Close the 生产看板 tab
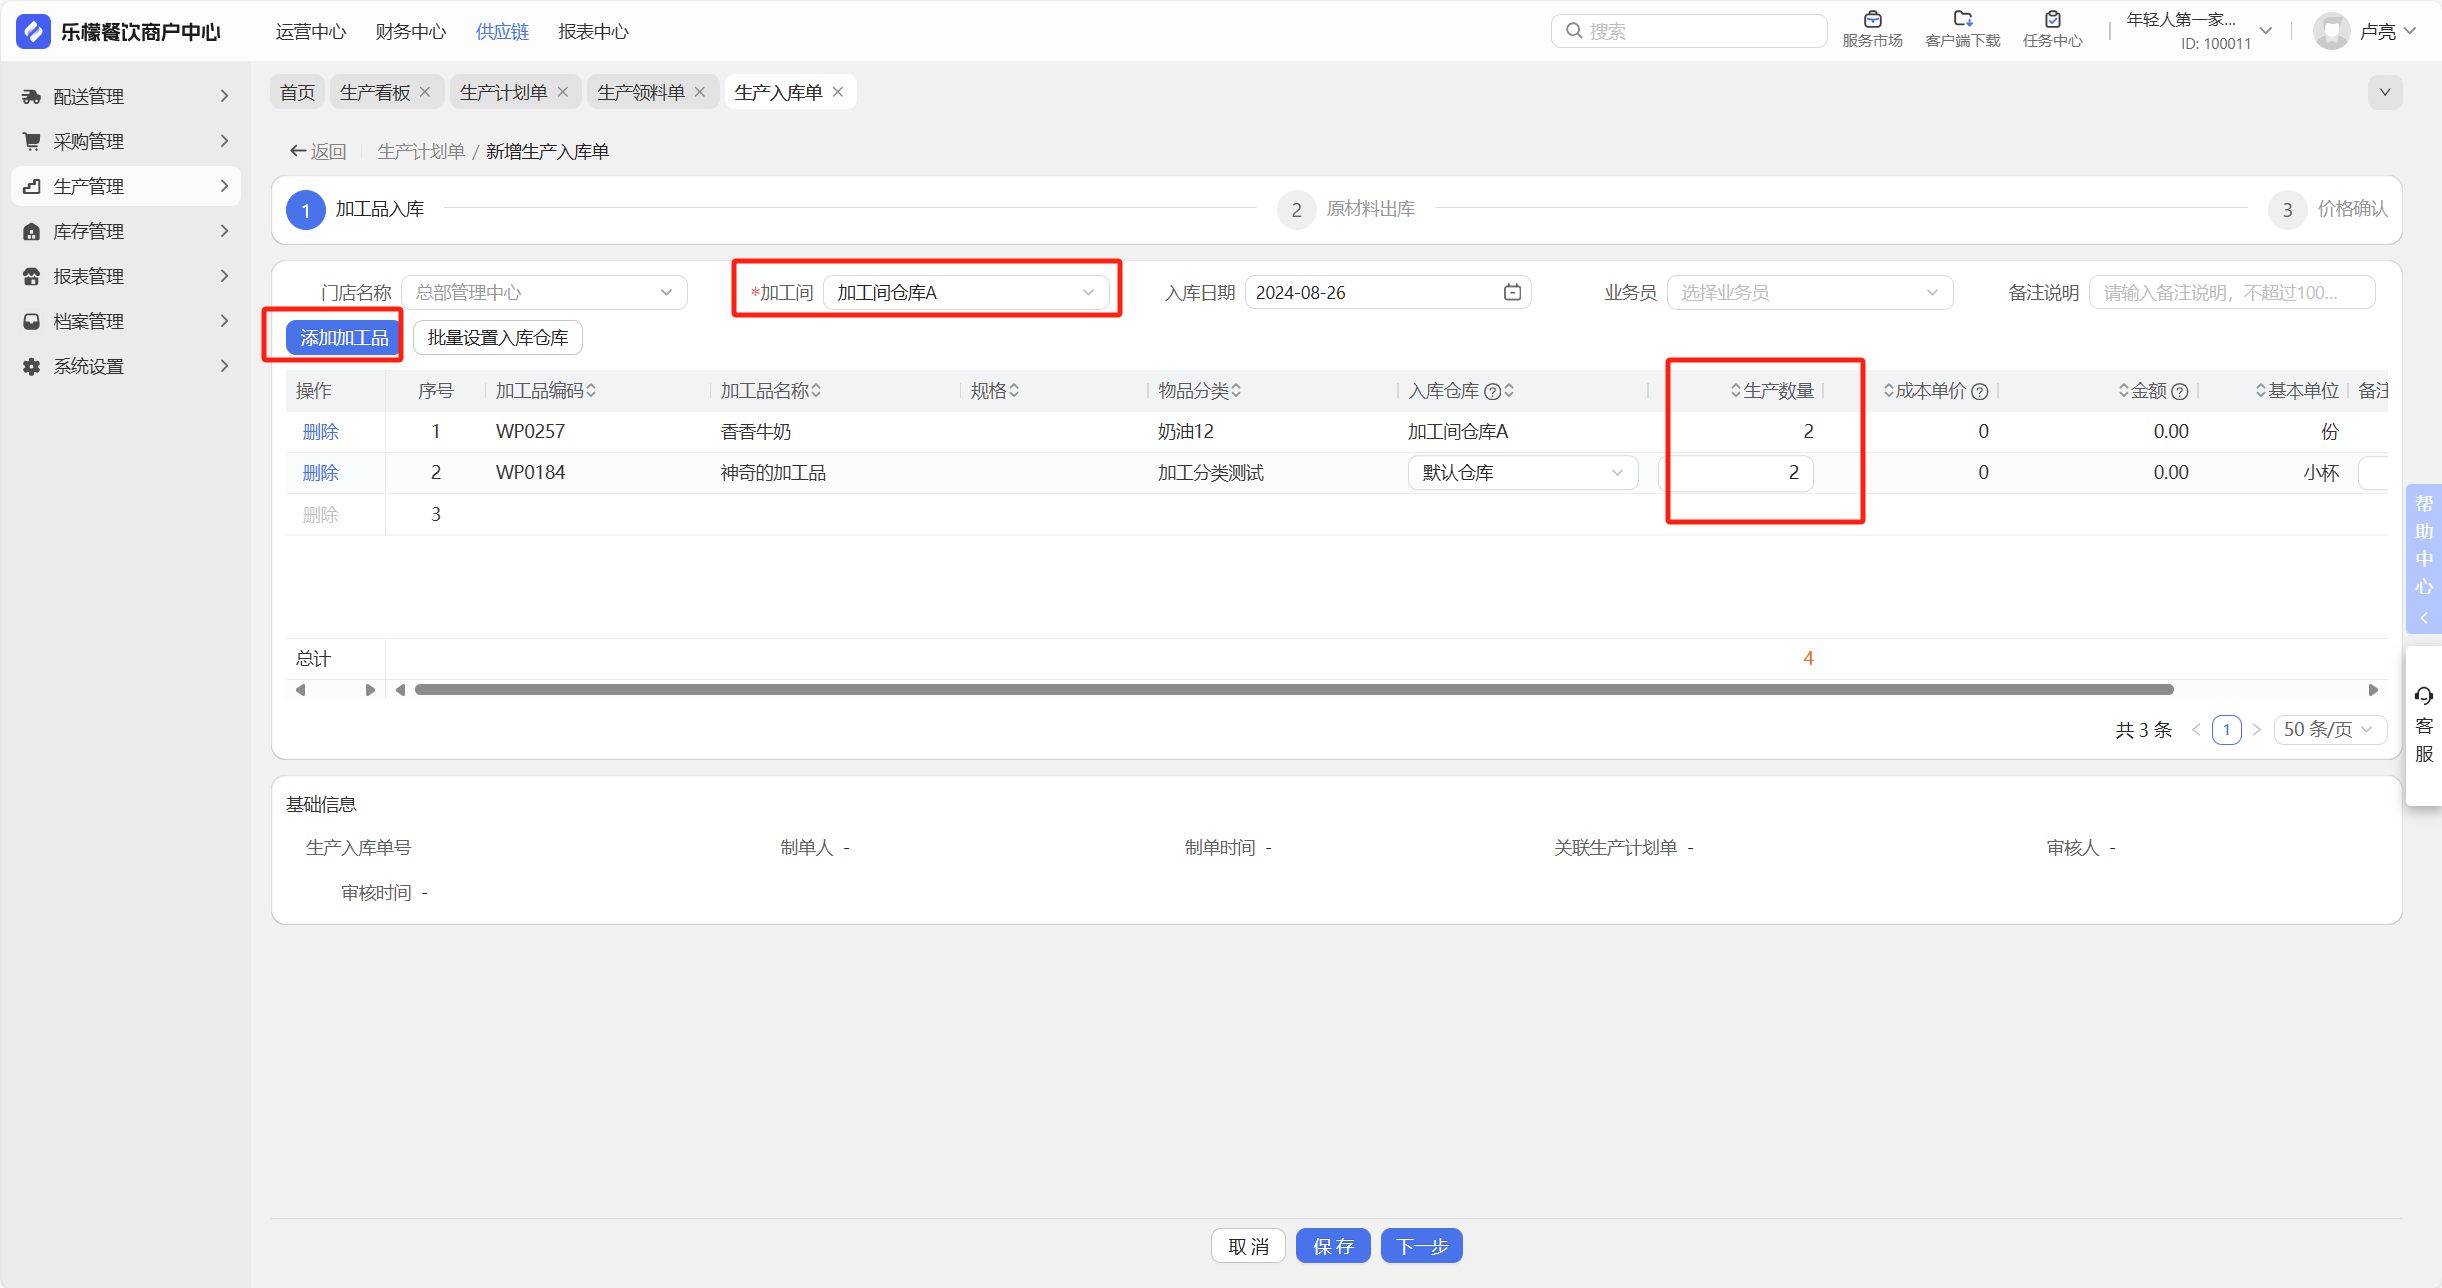Screen dimensions: 2442x1288 [426, 92]
